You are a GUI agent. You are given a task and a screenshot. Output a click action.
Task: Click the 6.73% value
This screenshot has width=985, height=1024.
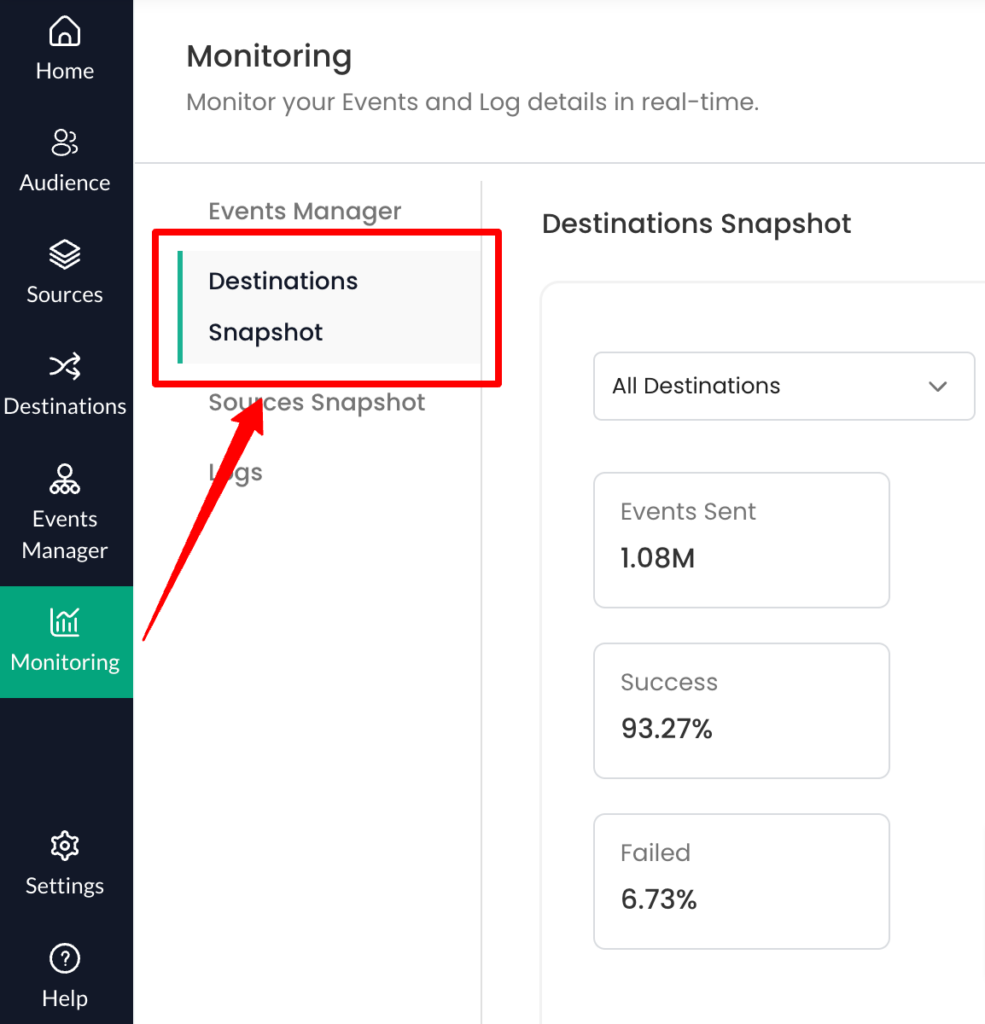point(658,899)
